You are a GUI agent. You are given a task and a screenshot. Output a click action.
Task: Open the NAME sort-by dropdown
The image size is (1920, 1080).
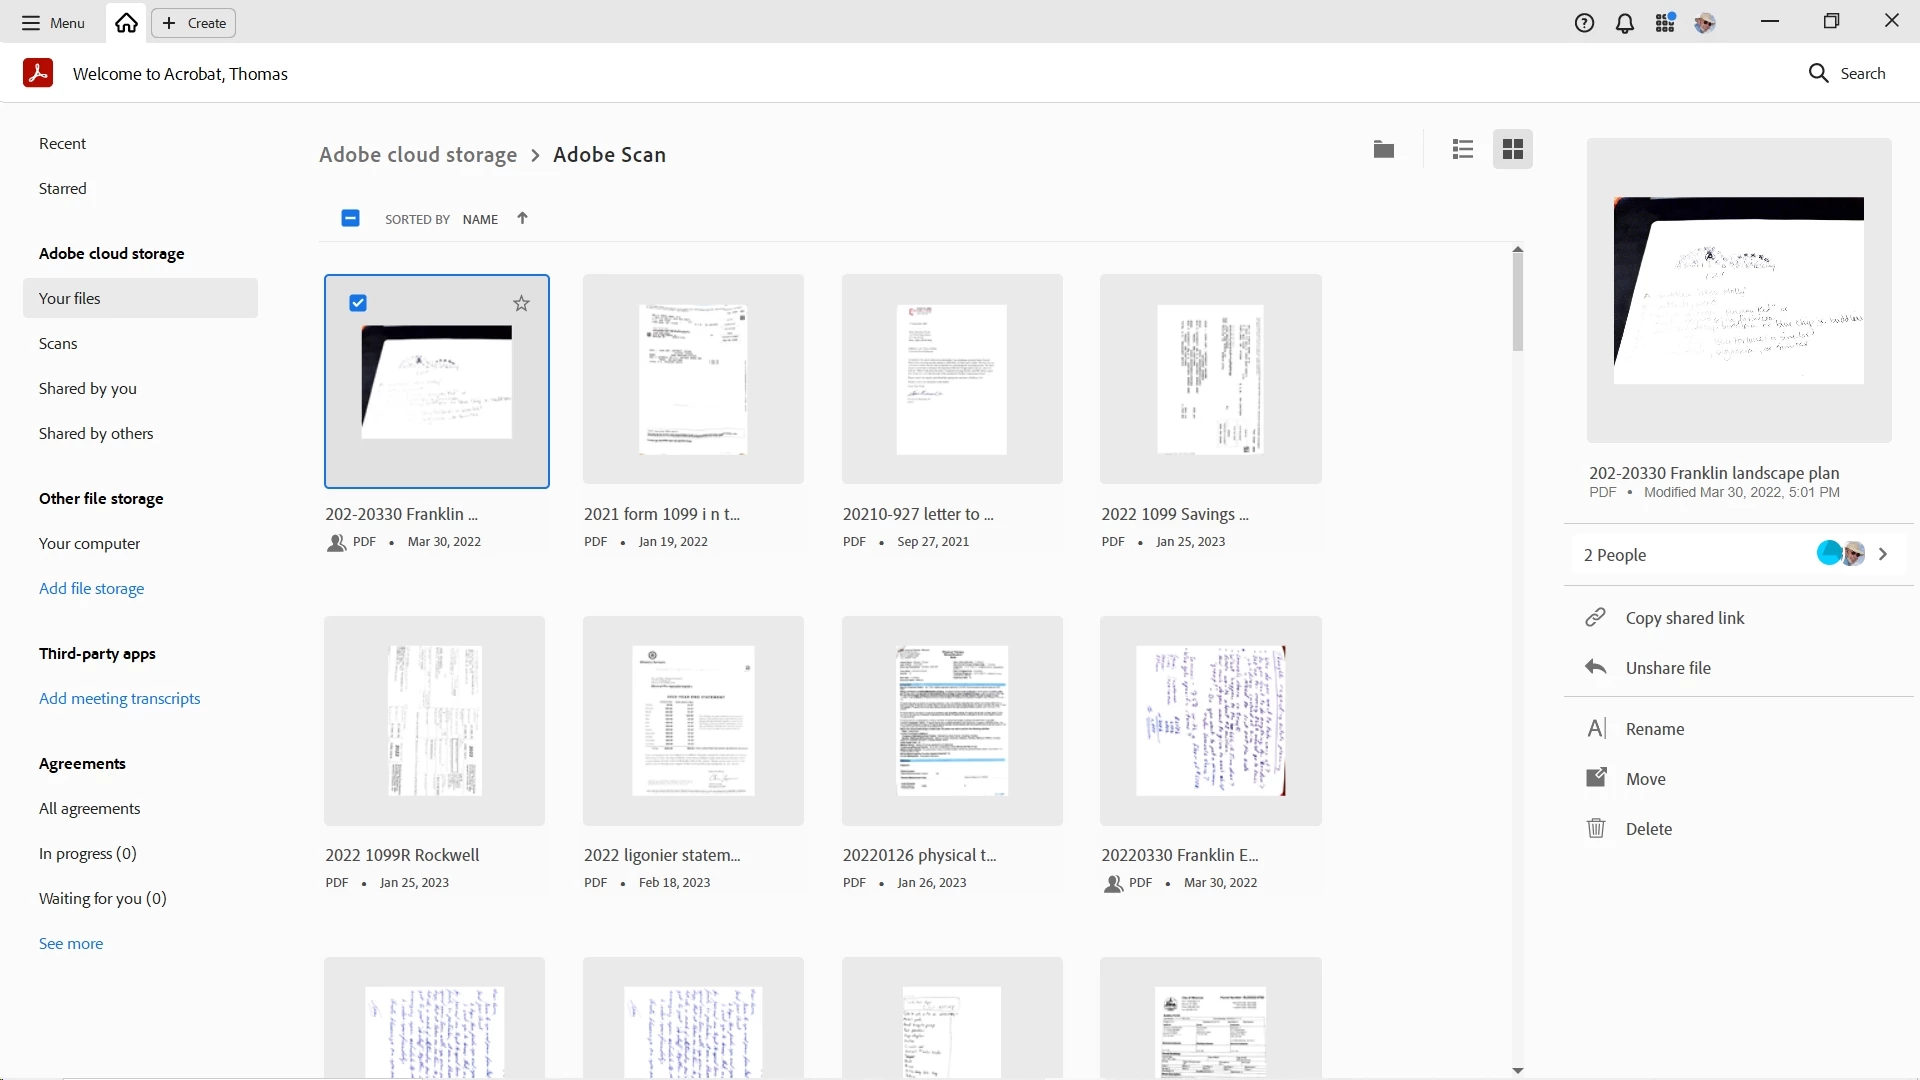click(480, 219)
